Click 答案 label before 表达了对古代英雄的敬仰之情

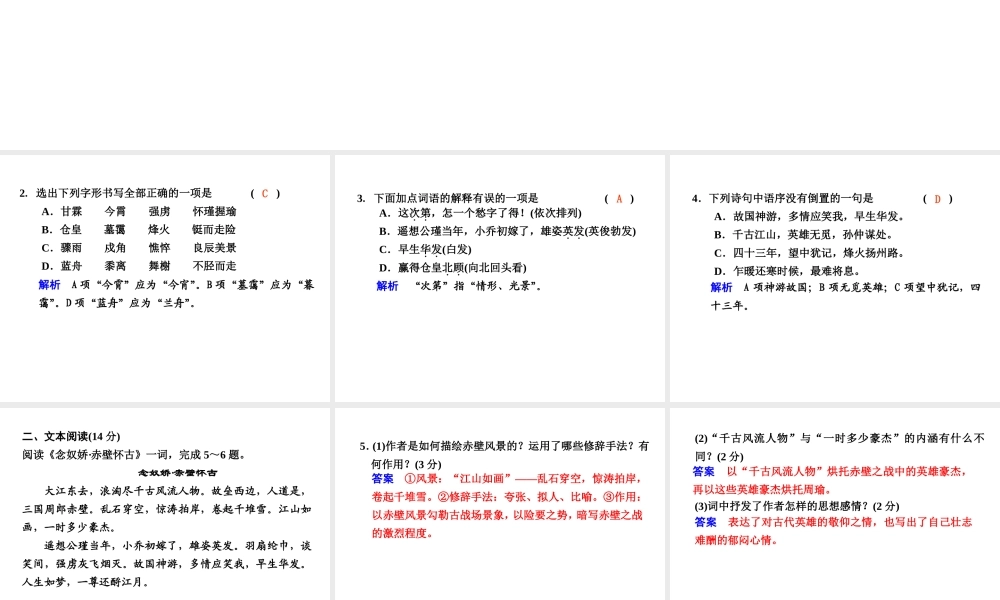(706, 522)
